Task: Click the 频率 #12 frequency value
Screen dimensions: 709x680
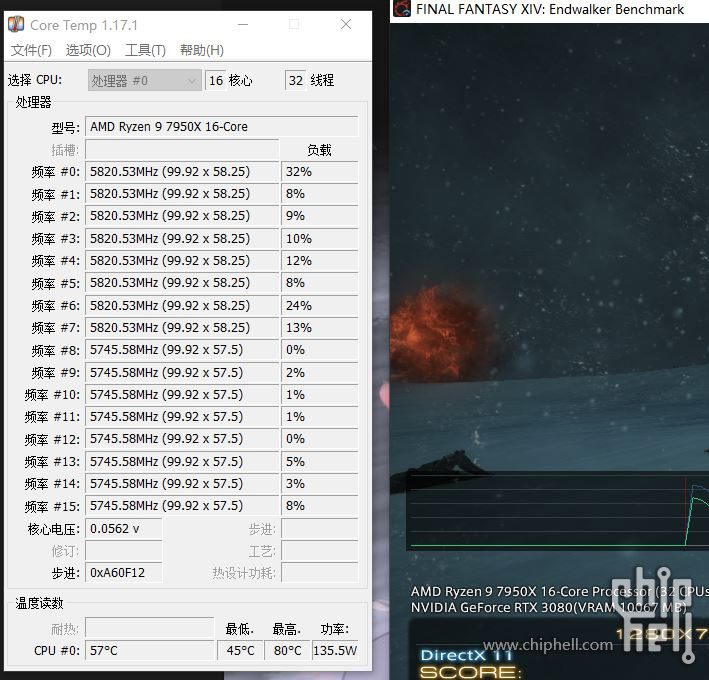Action: click(x=182, y=439)
